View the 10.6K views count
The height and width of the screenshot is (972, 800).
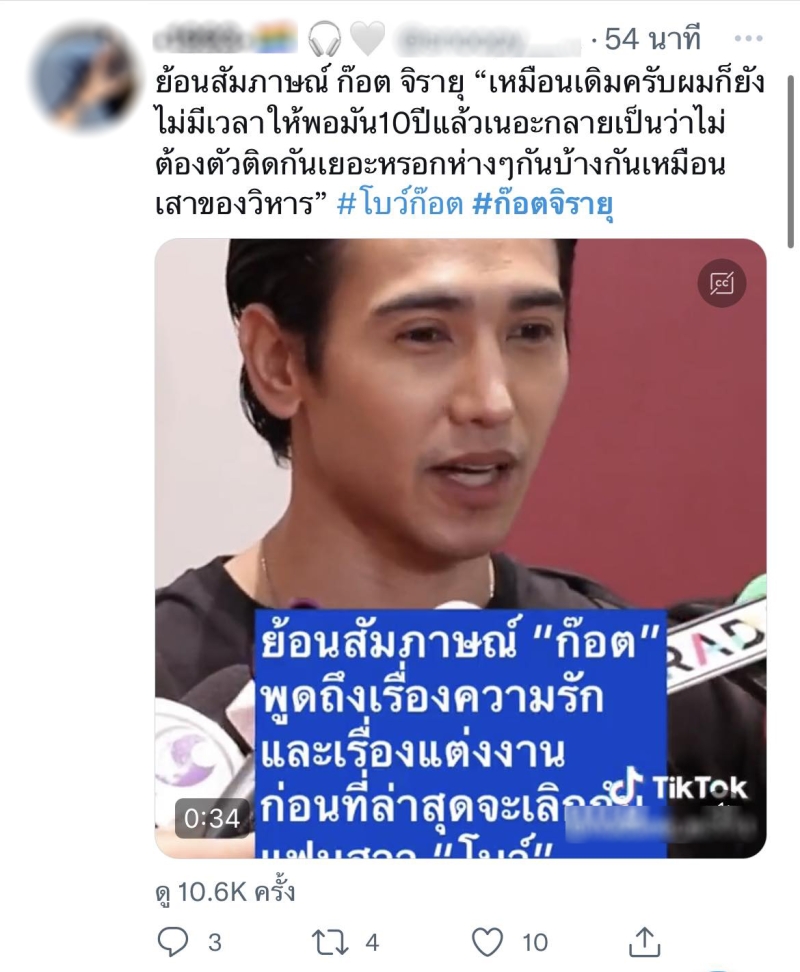[225, 893]
